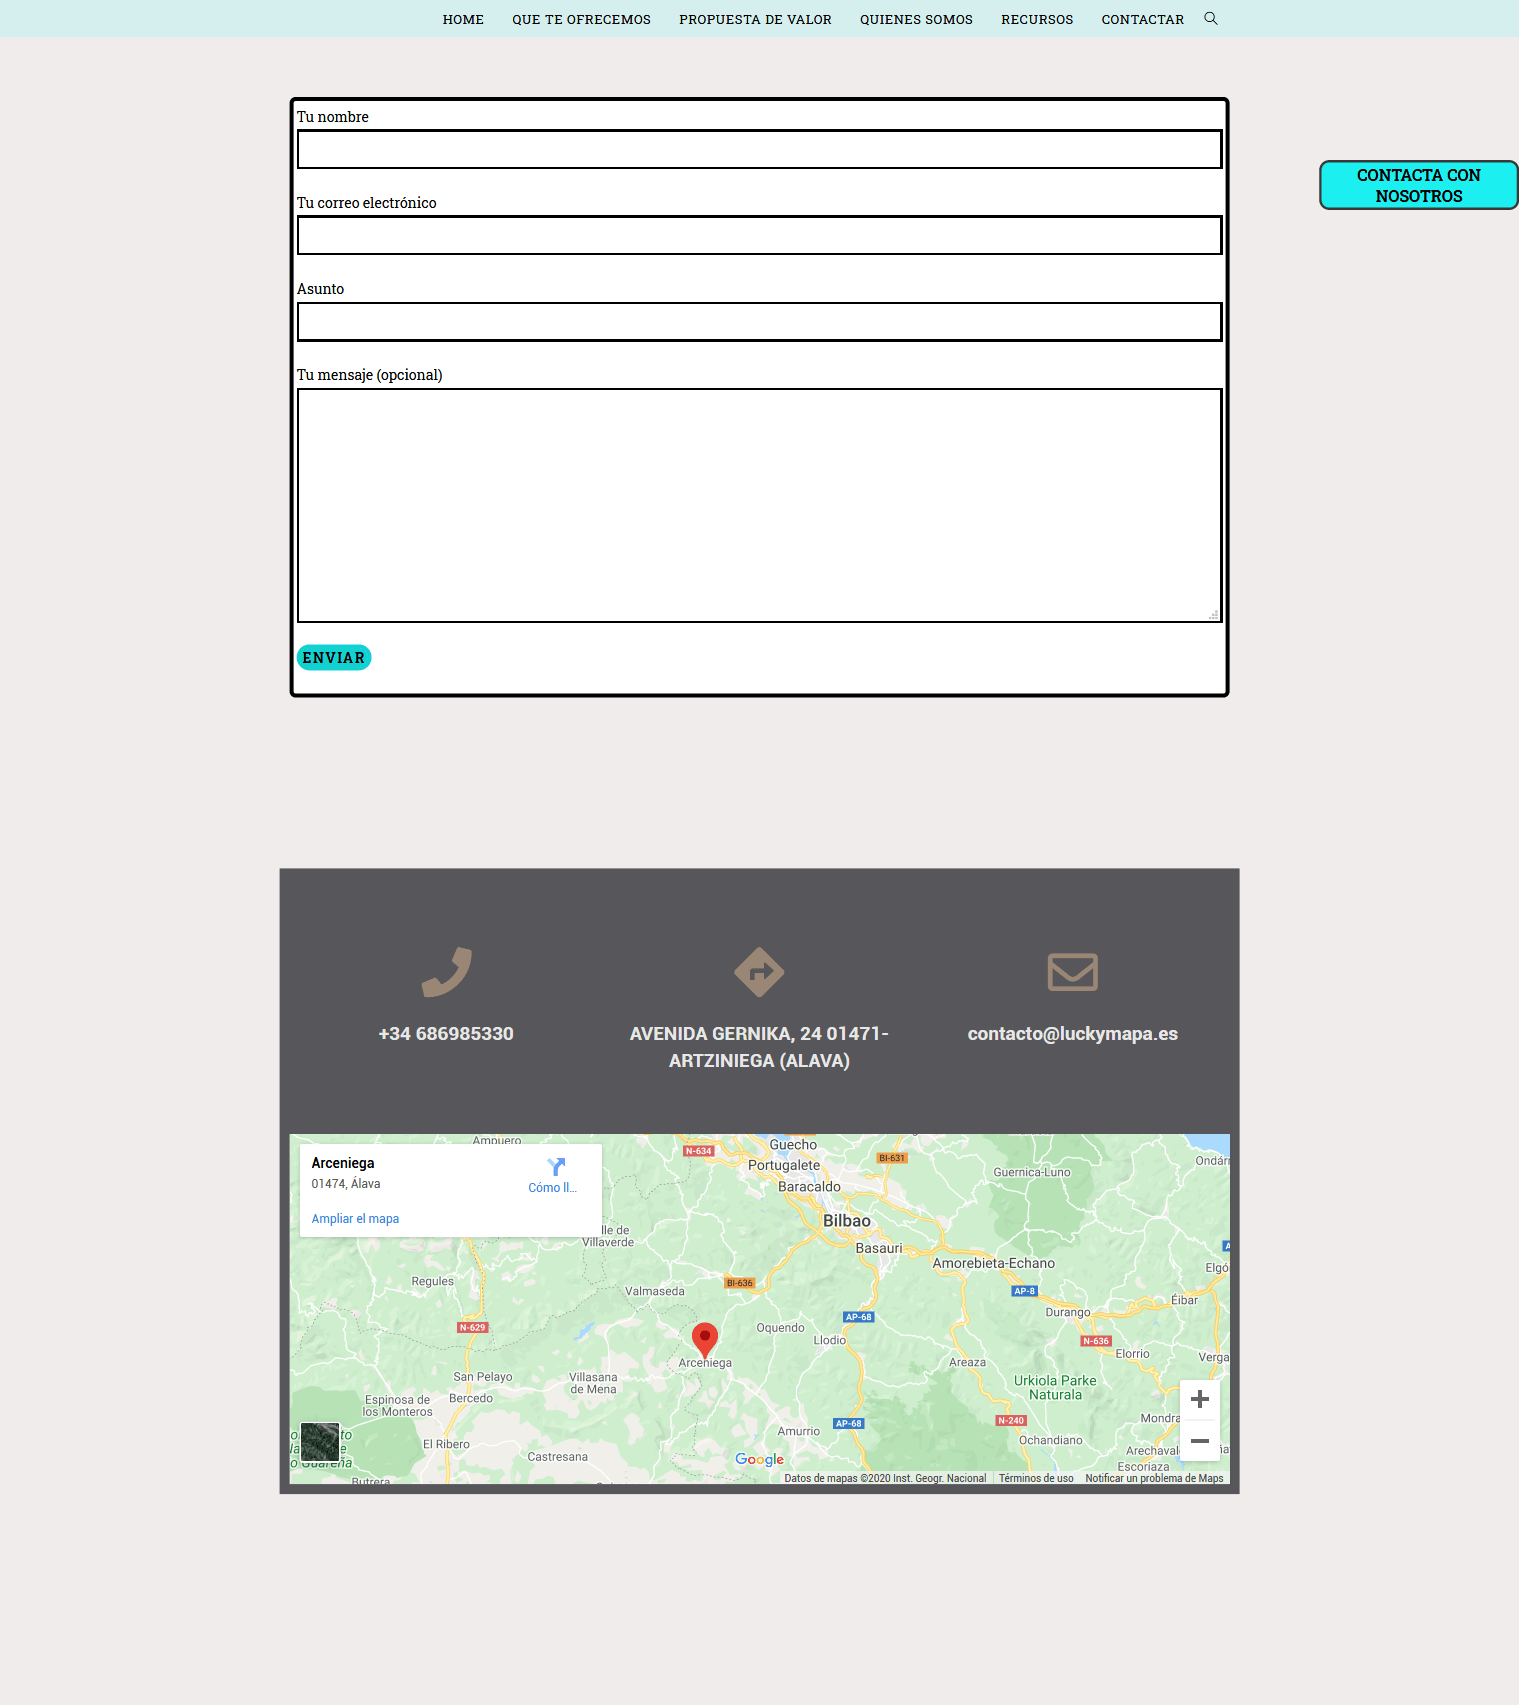
Task: Click the N-629 road badge on map
Action: click(472, 1327)
